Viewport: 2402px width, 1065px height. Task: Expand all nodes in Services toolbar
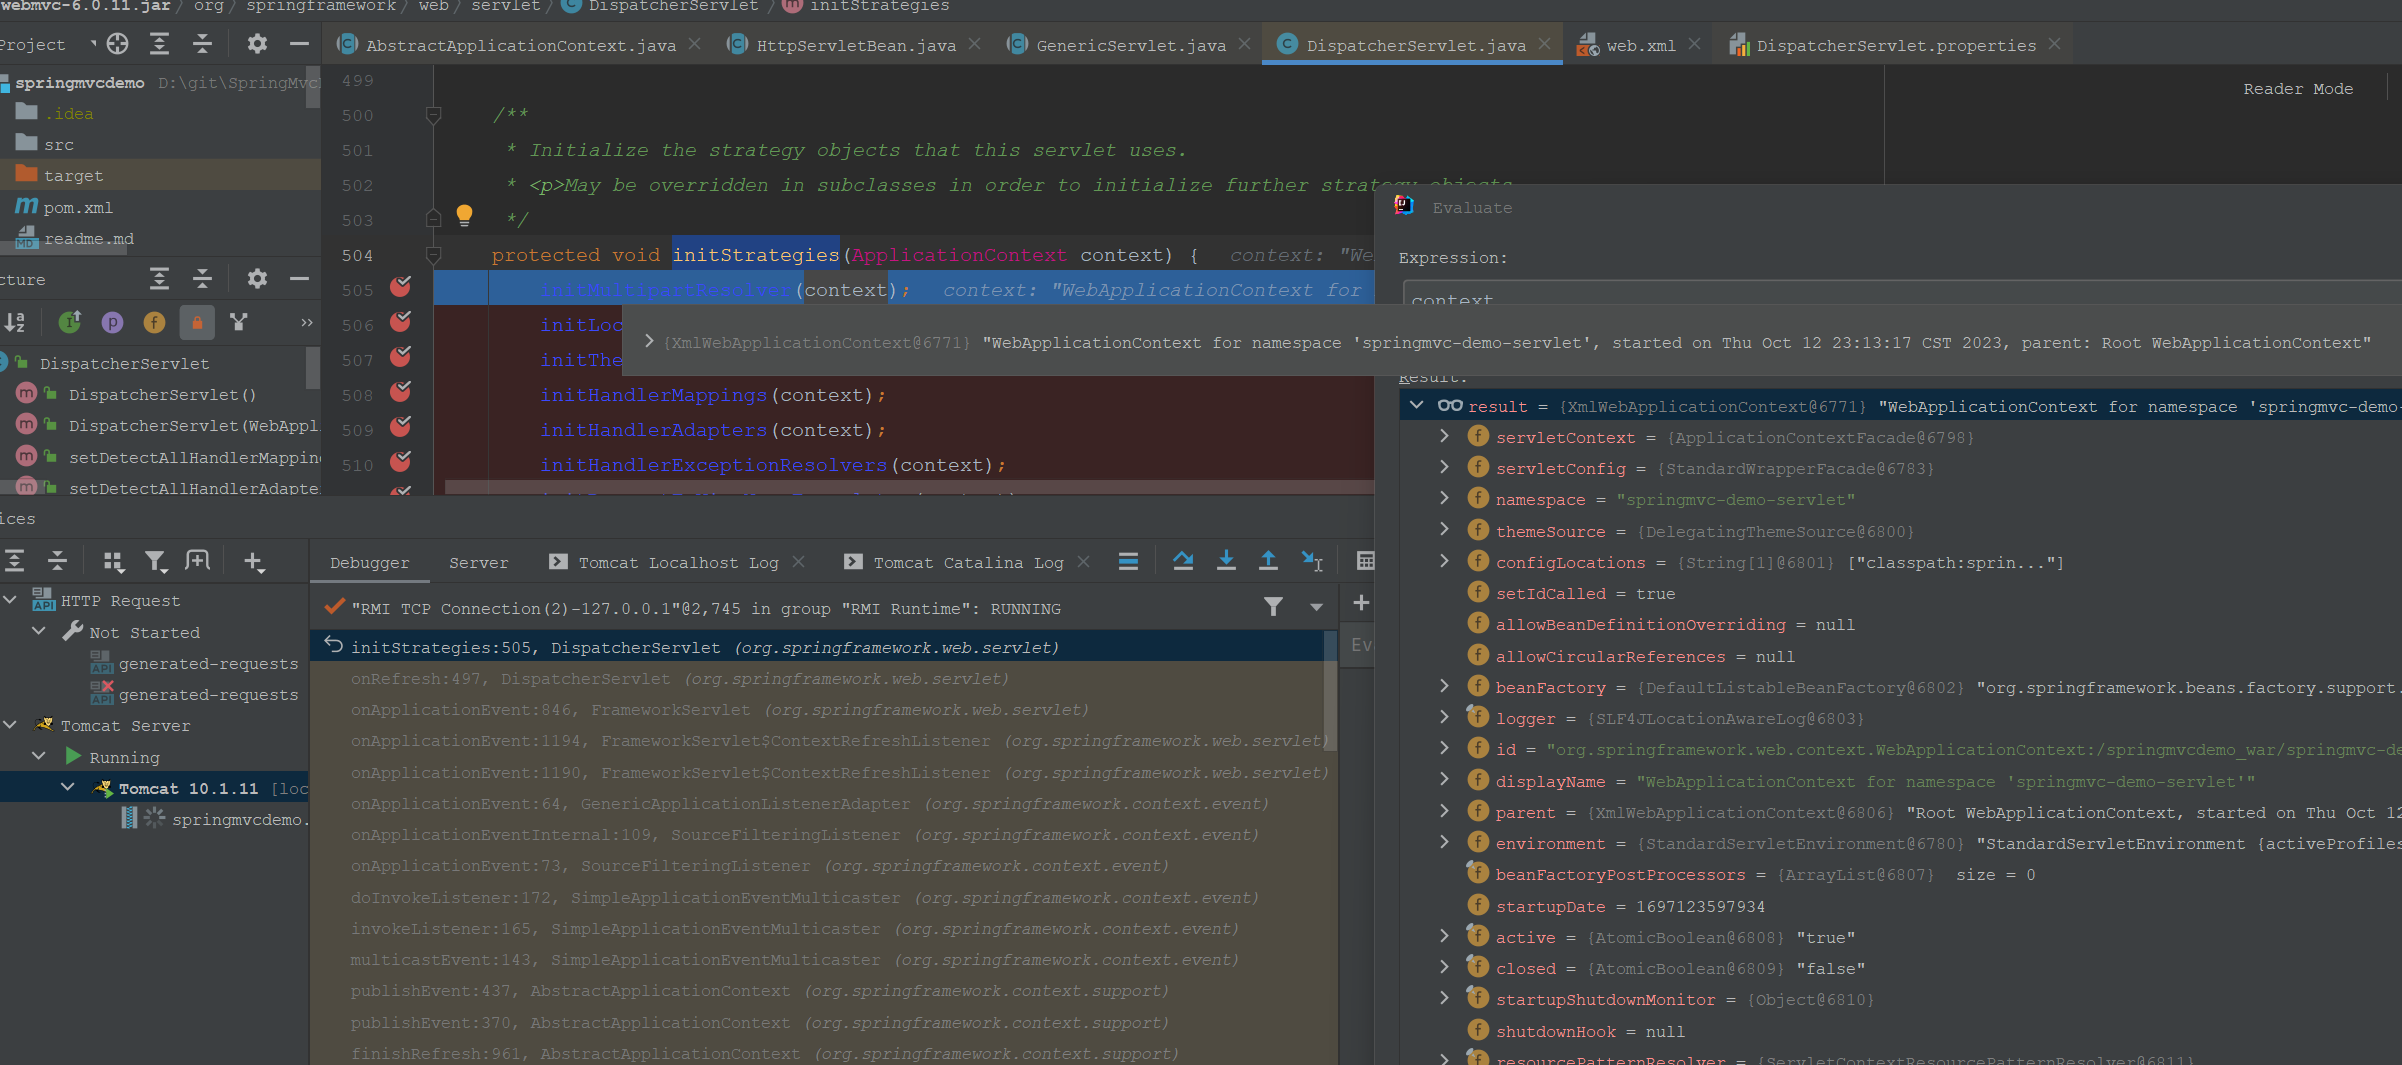pyautogui.click(x=14, y=561)
